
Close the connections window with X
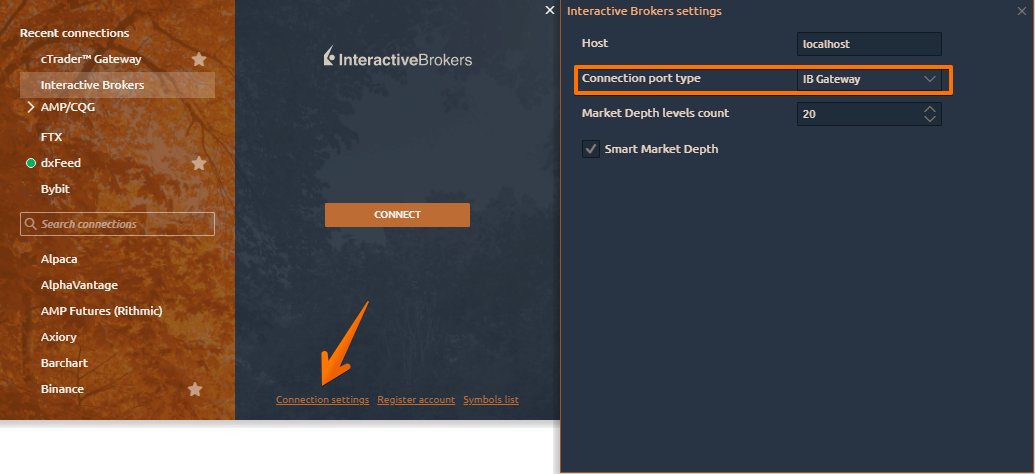click(x=549, y=10)
